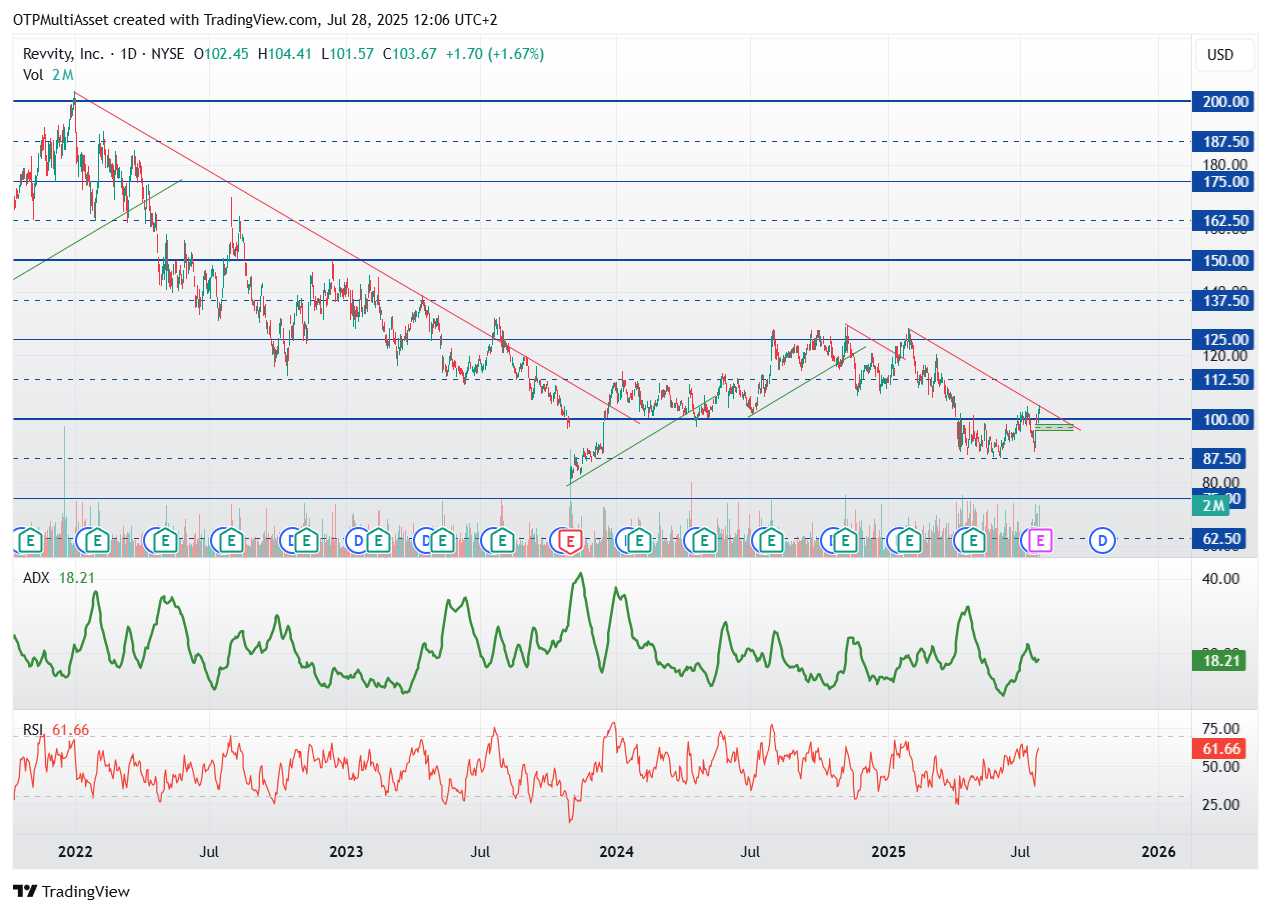Click the future dividend D marker
Screen dimensions: 1271x913
(1103, 541)
